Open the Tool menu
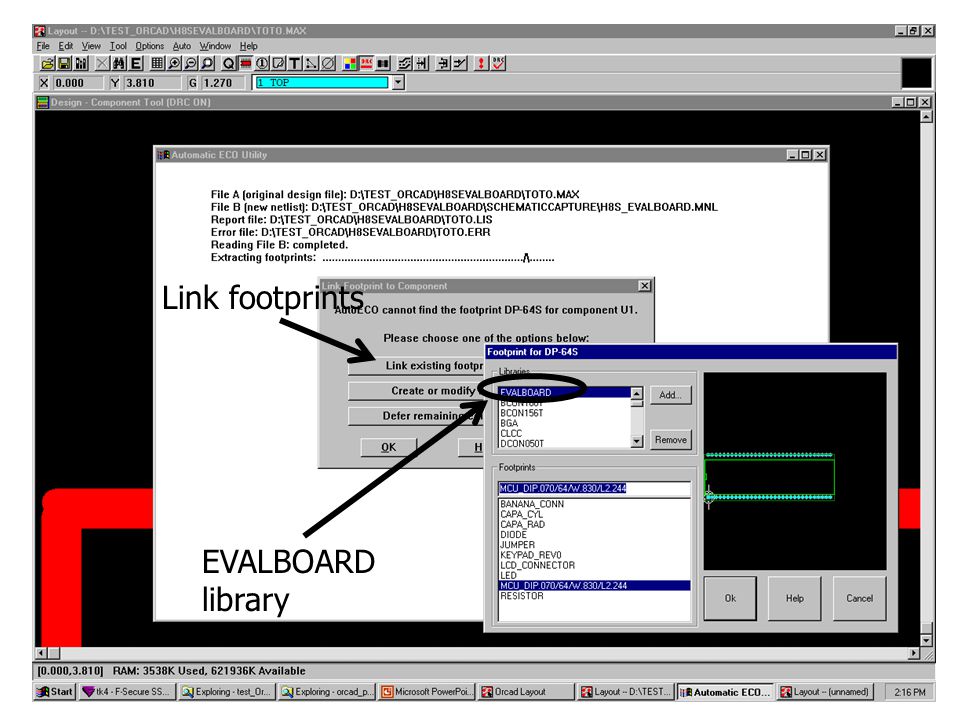The height and width of the screenshot is (720, 960). pyautogui.click(x=118, y=46)
